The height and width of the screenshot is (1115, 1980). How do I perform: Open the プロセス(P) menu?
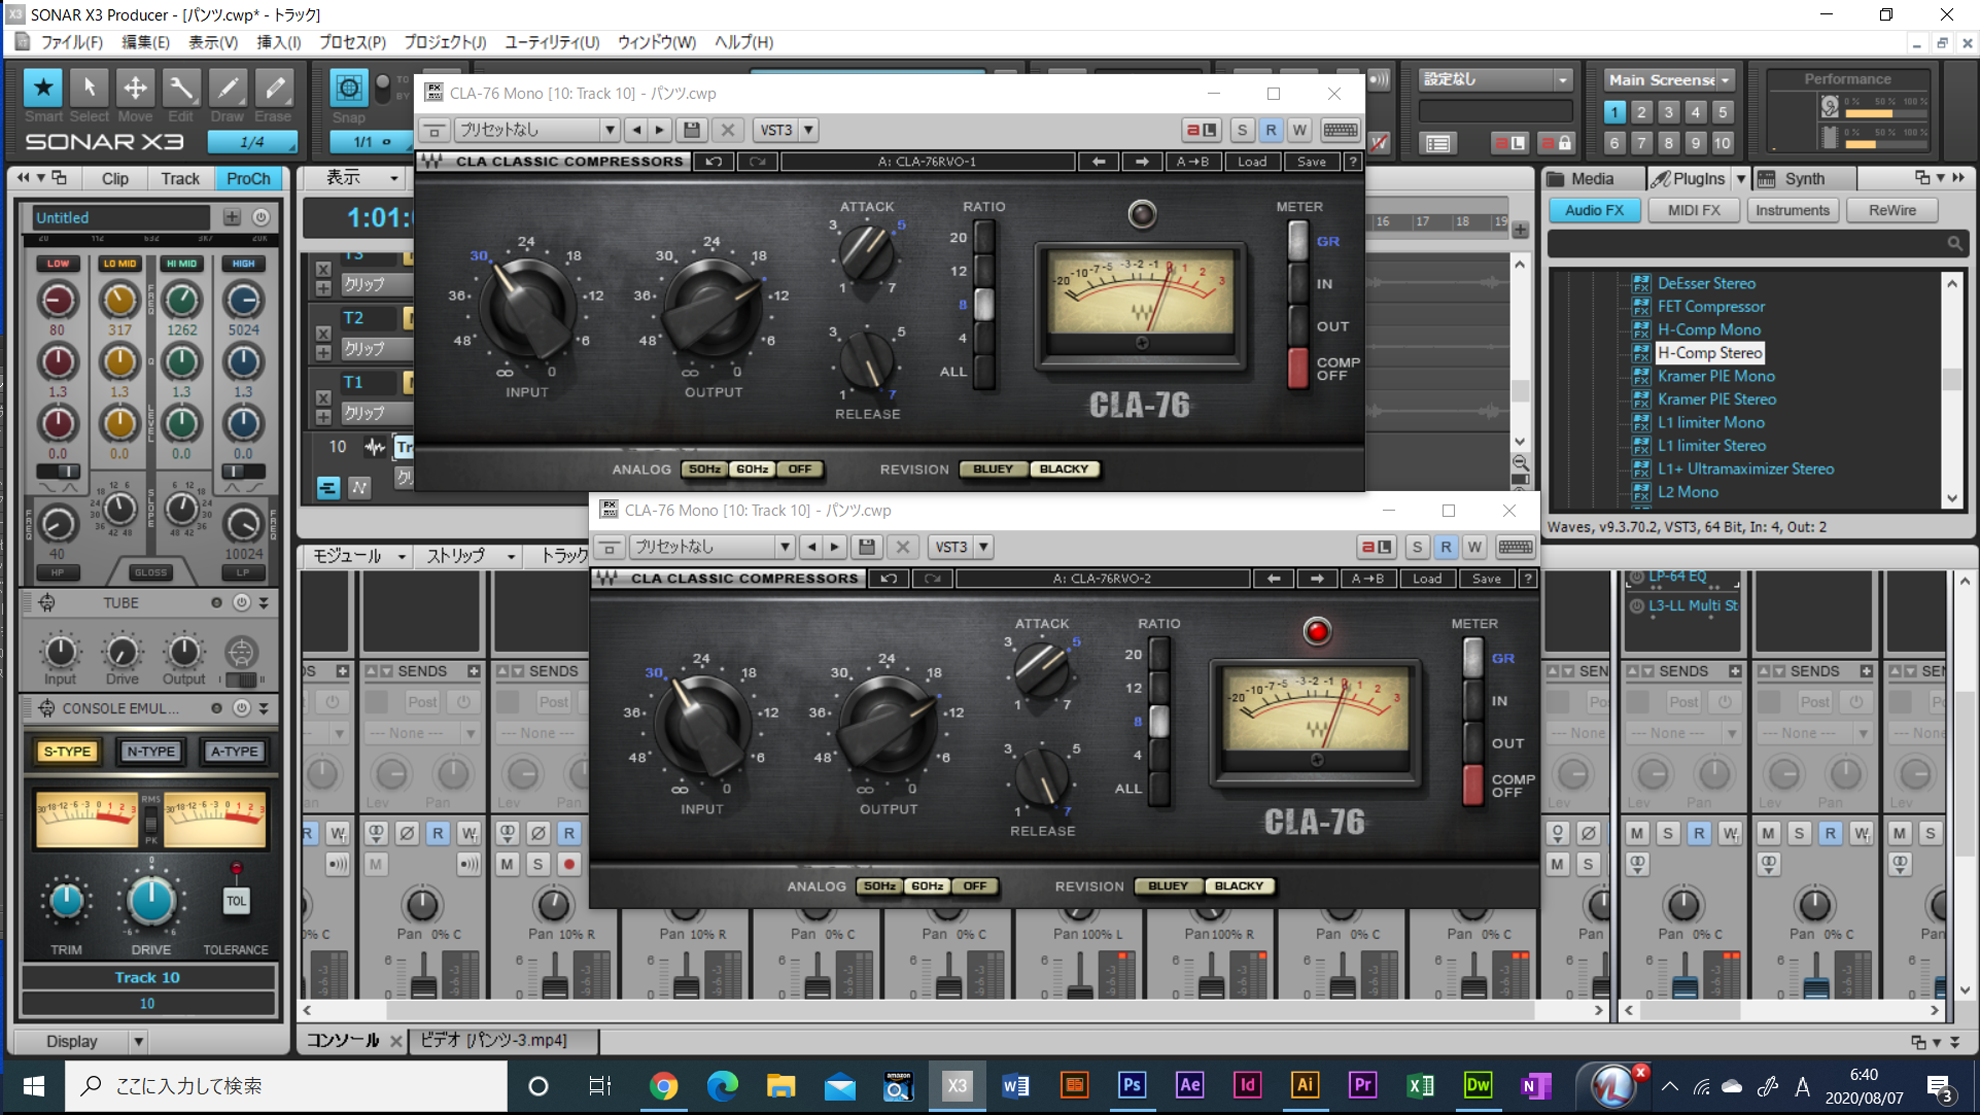pyautogui.click(x=352, y=42)
